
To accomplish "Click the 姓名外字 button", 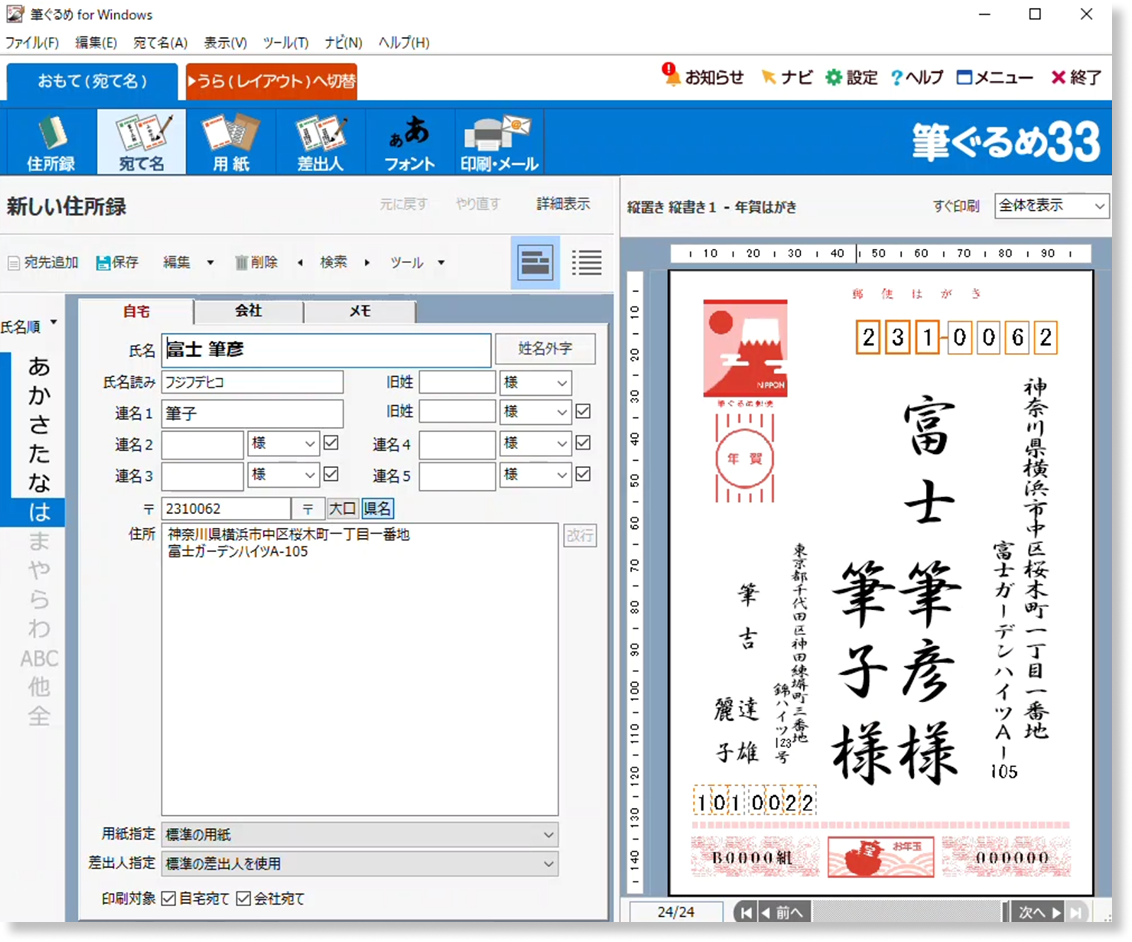I will [545, 349].
